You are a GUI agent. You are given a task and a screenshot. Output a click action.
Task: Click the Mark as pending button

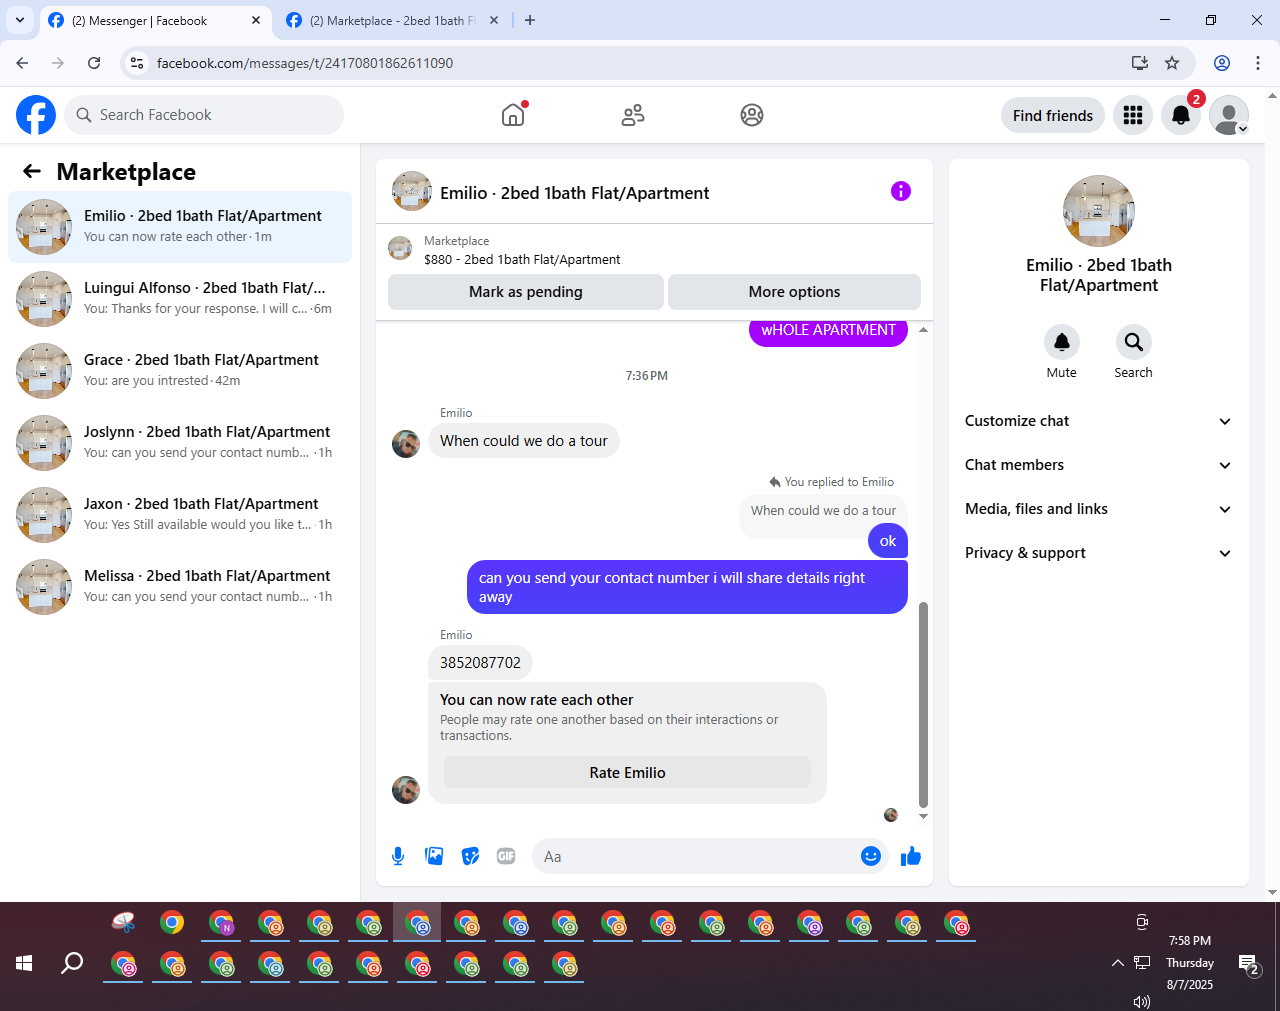tap(526, 292)
